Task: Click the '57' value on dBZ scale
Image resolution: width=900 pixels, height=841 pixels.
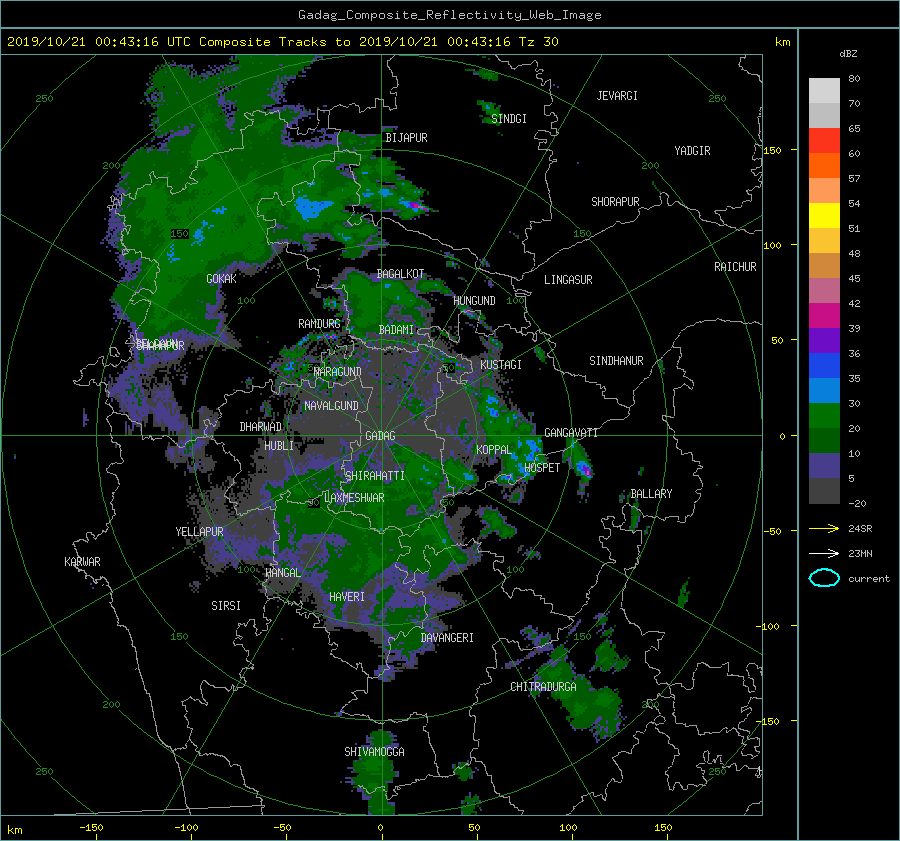Action: 854,179
